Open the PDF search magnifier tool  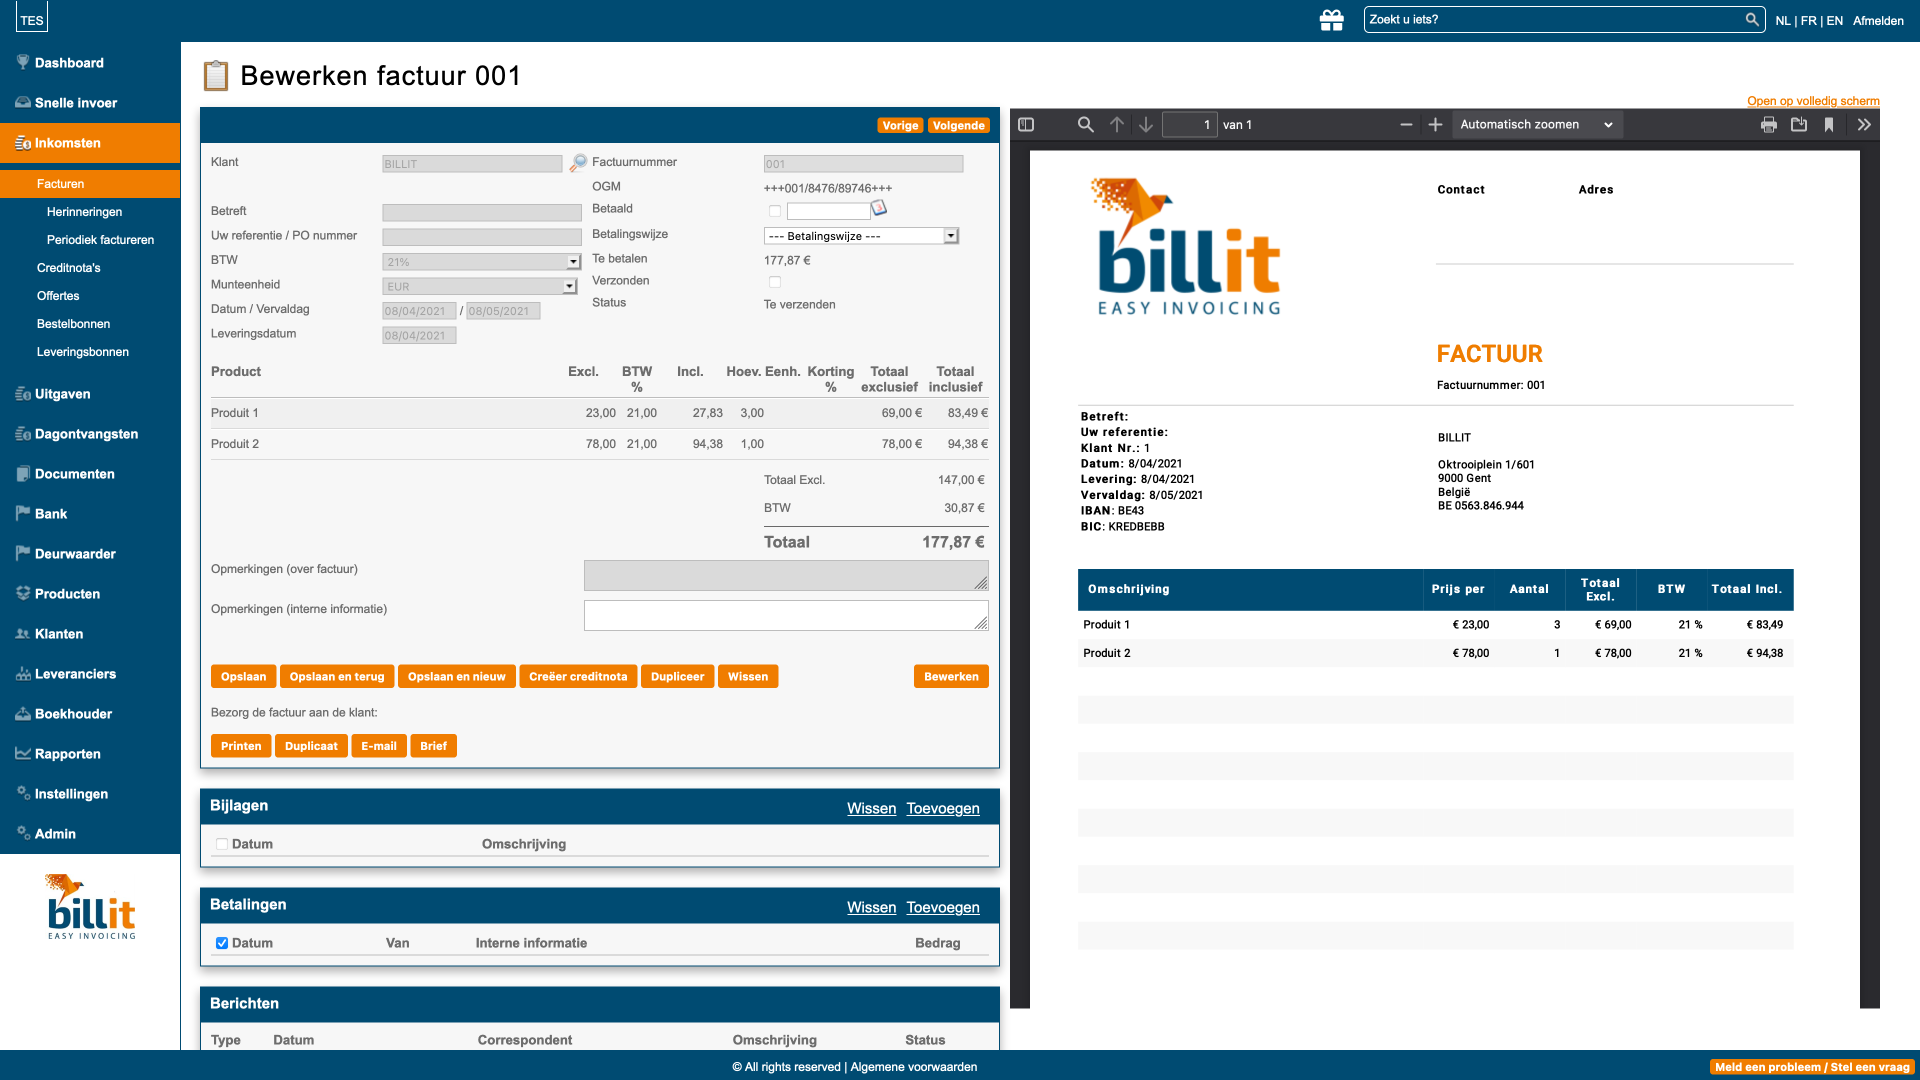(x=1085, y=125)
